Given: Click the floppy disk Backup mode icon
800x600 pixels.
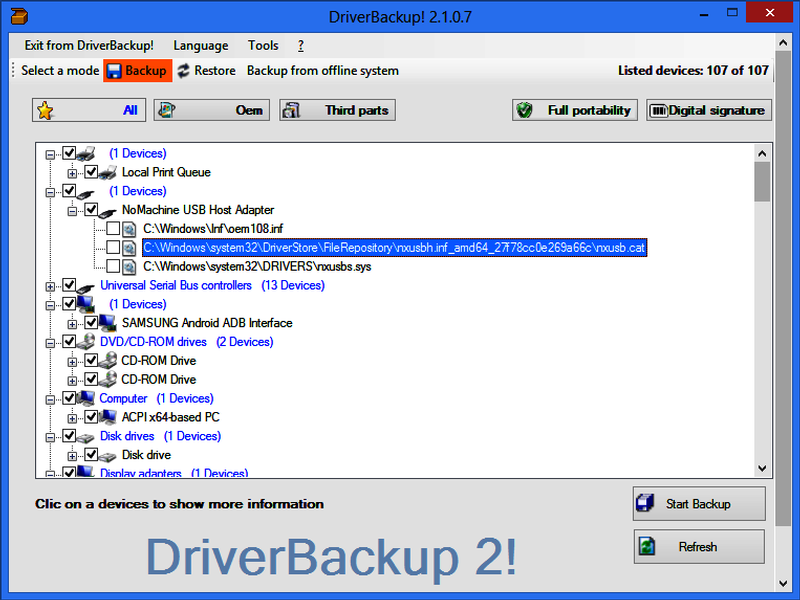Looking at the screenshot, I should point(113,71).
